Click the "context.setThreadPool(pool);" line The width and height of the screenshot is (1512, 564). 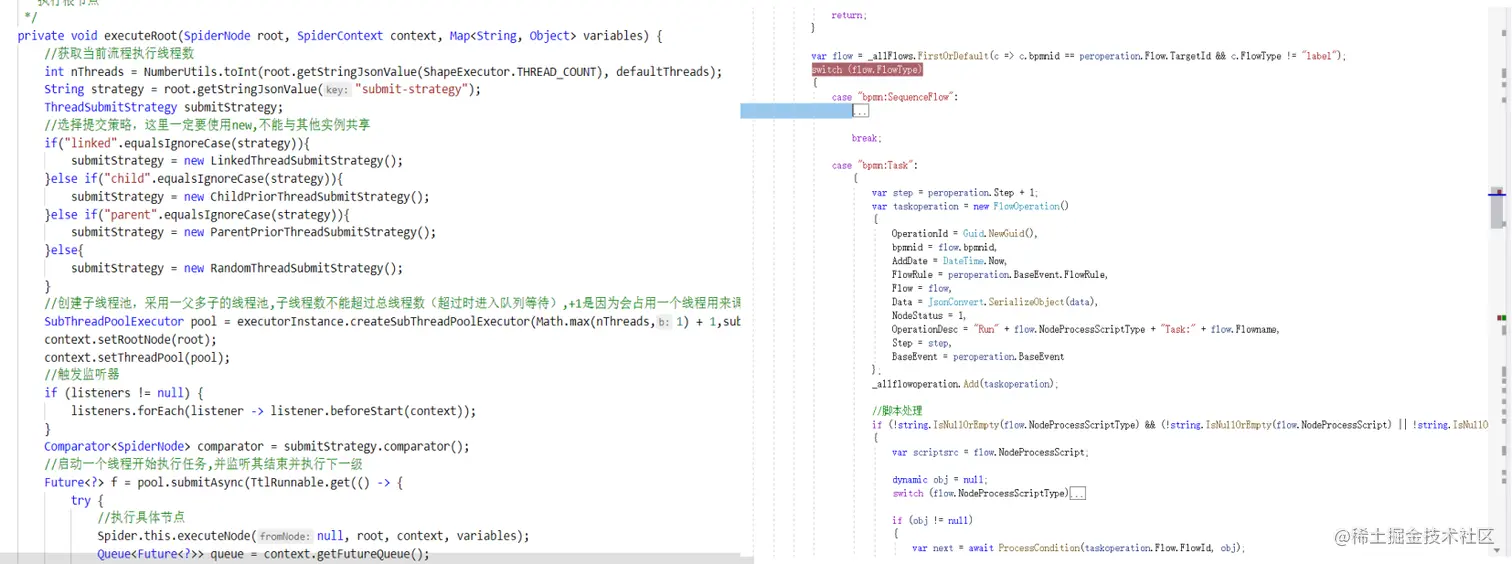point(137,357)
